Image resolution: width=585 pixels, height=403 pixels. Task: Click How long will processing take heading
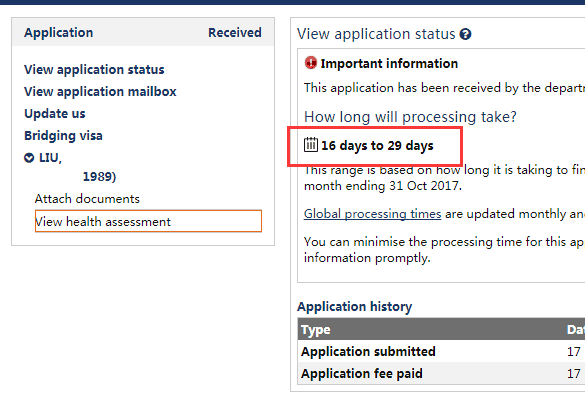pyautogui.click(x=410, y=117)
